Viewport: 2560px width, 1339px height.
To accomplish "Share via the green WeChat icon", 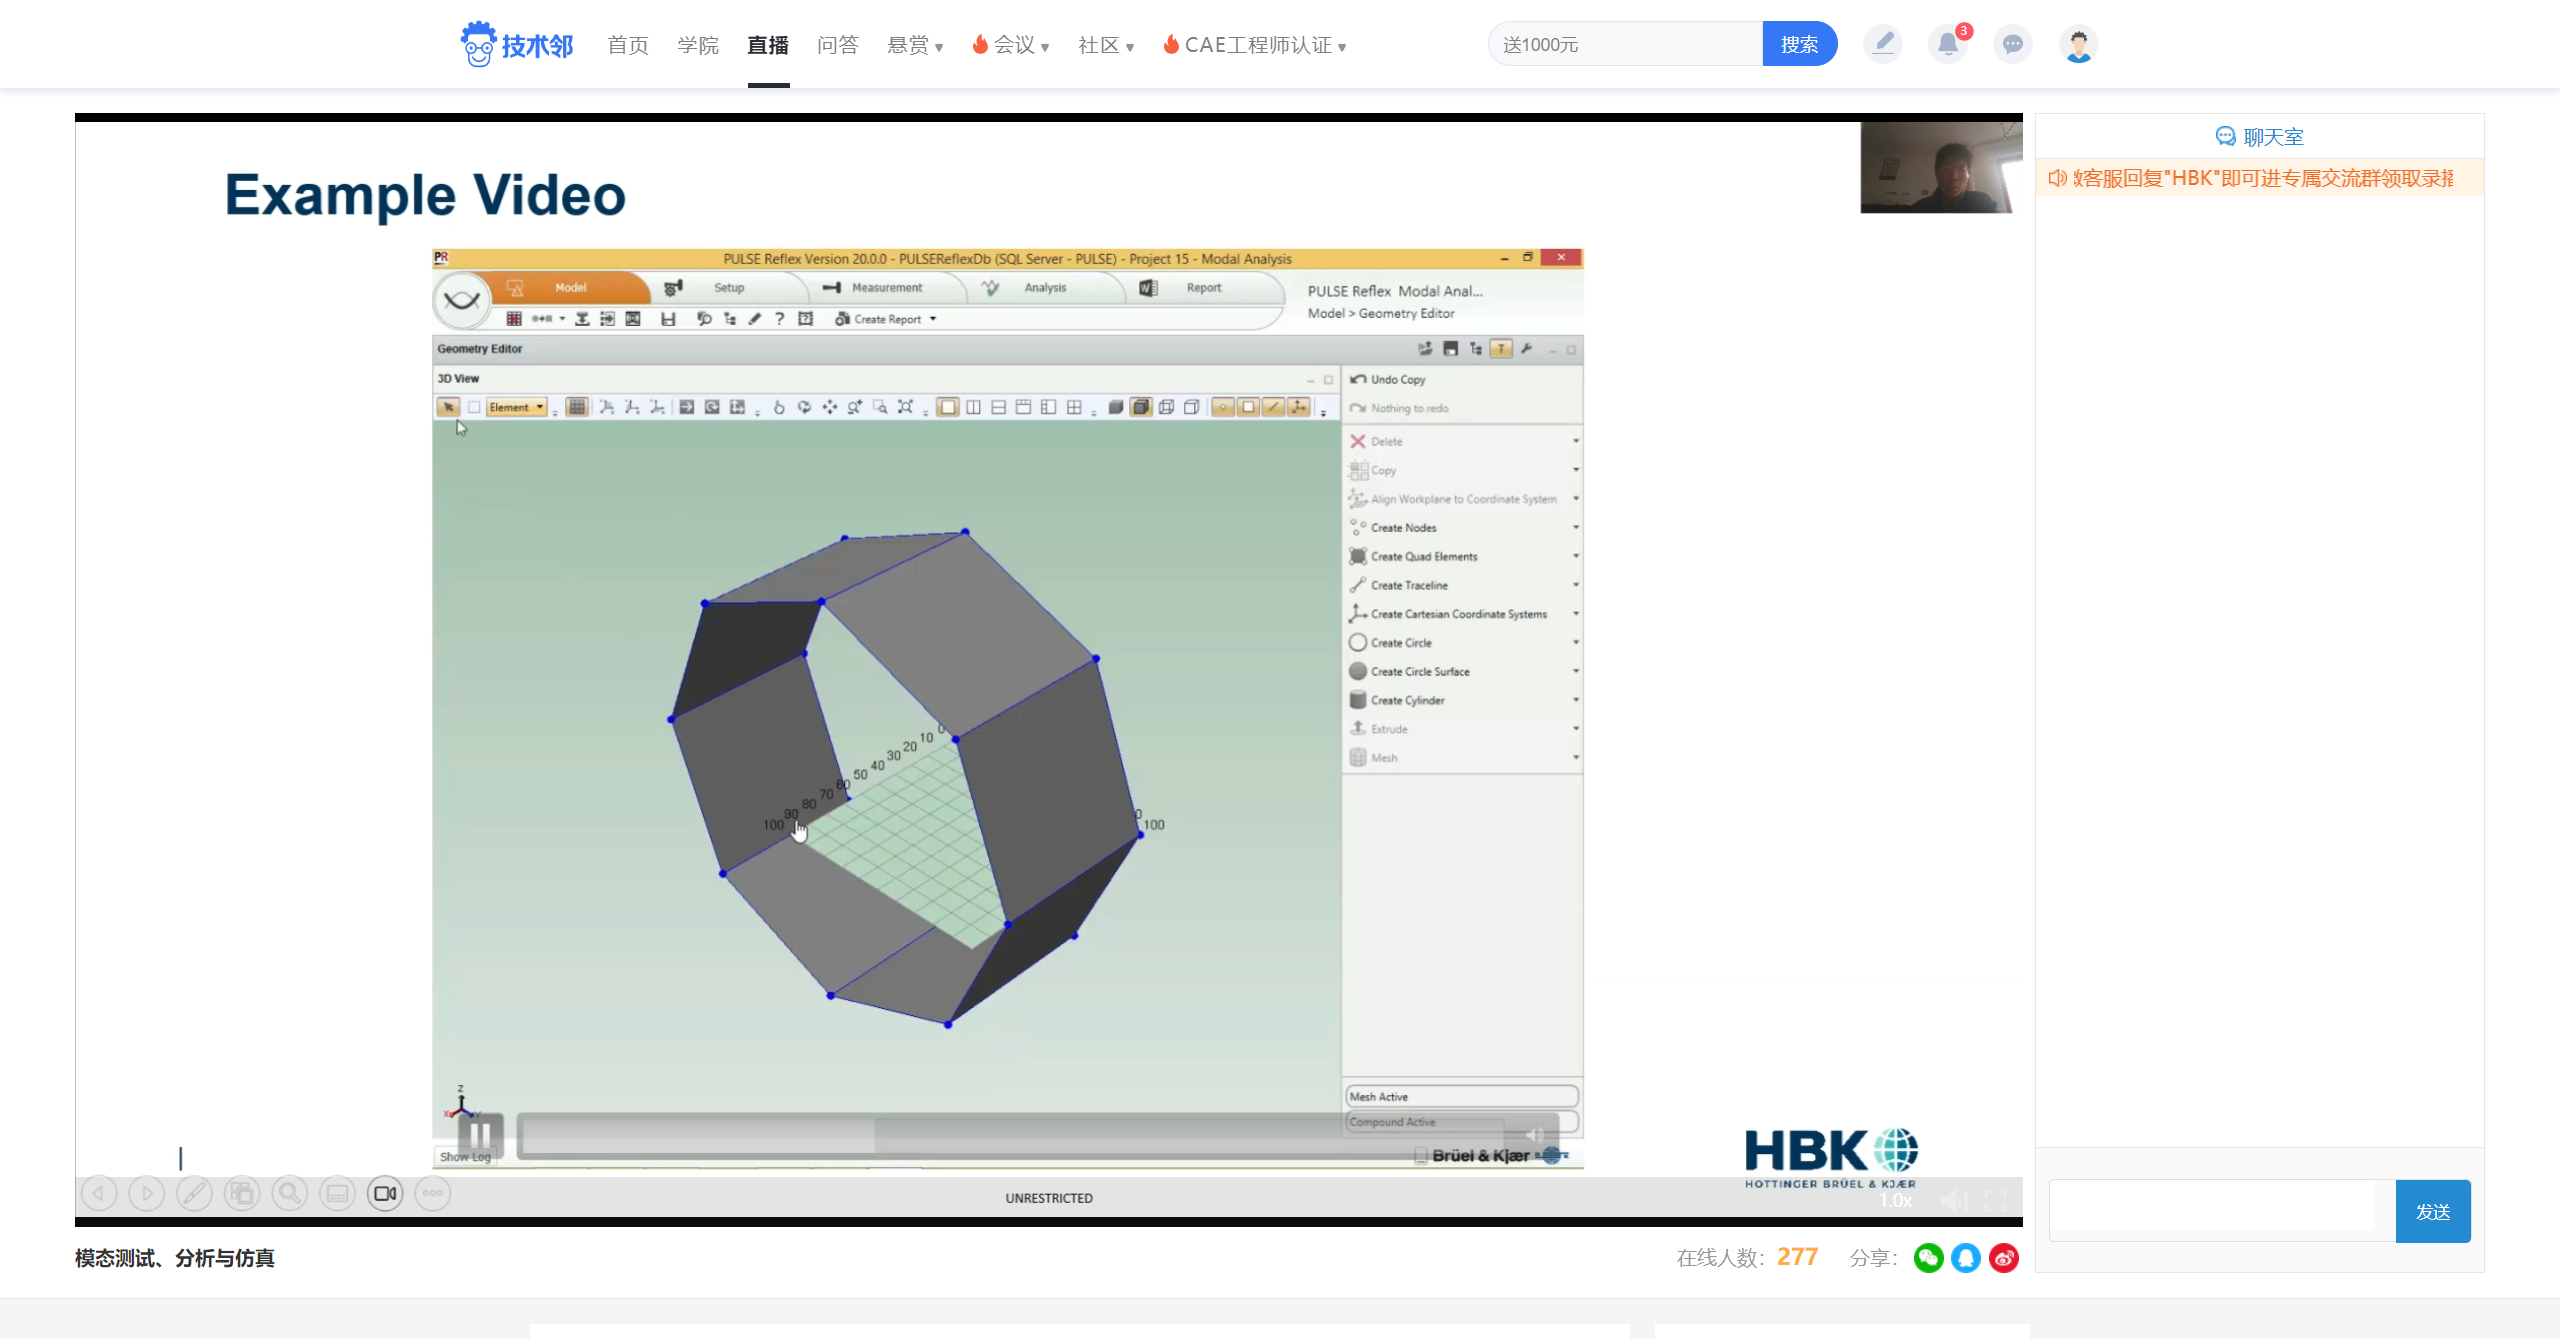I will click(1929, 1258).
